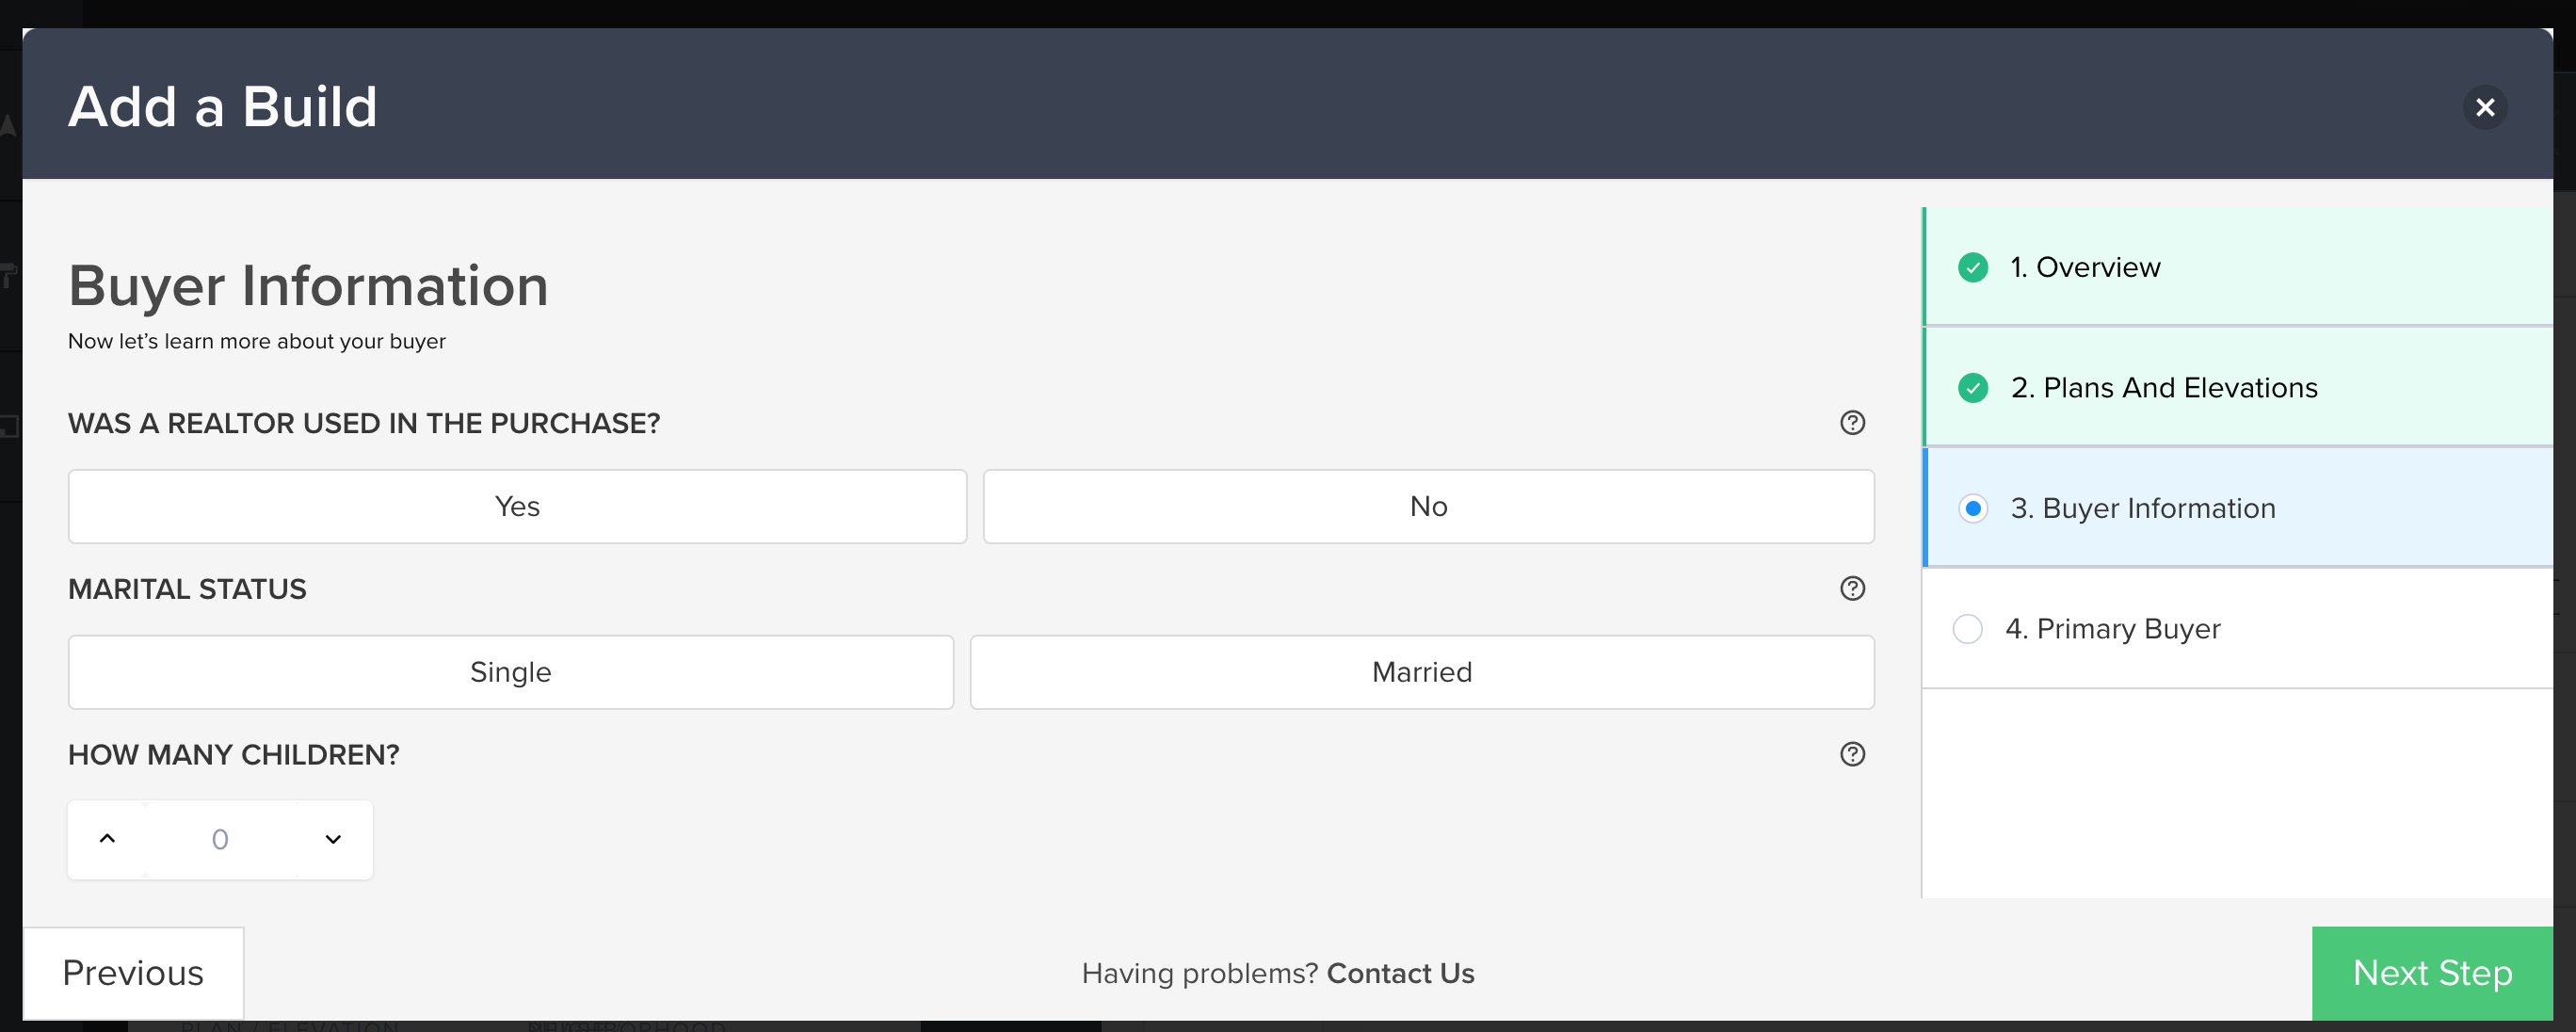The height and width of the screenshot is (1032, 2576).
Task: Choose Single marital status
Action: pos(510,672)
